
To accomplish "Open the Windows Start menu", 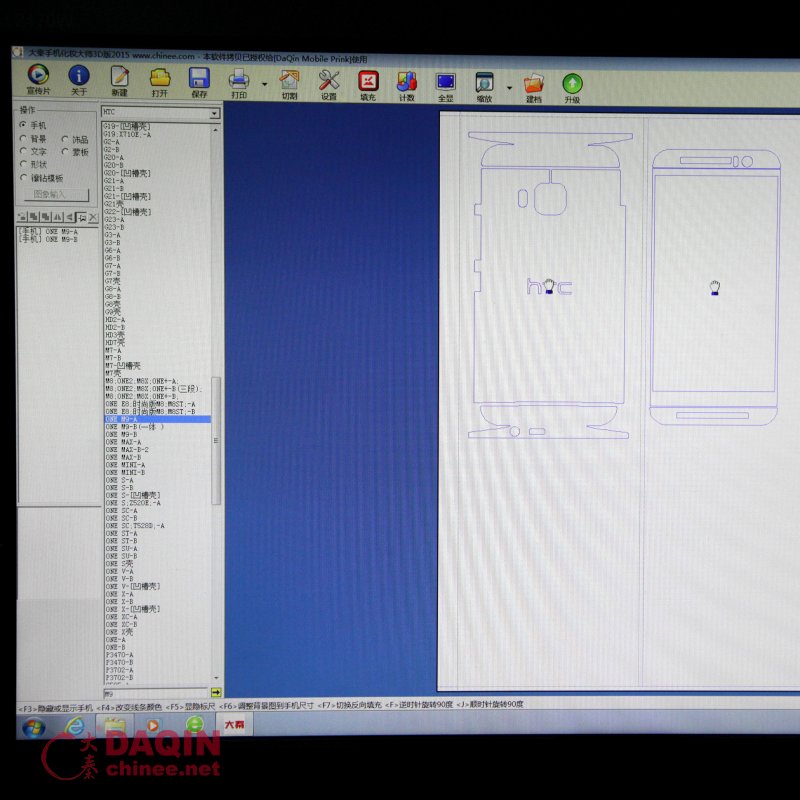I will pyautogui.click(x=34, y=726).
